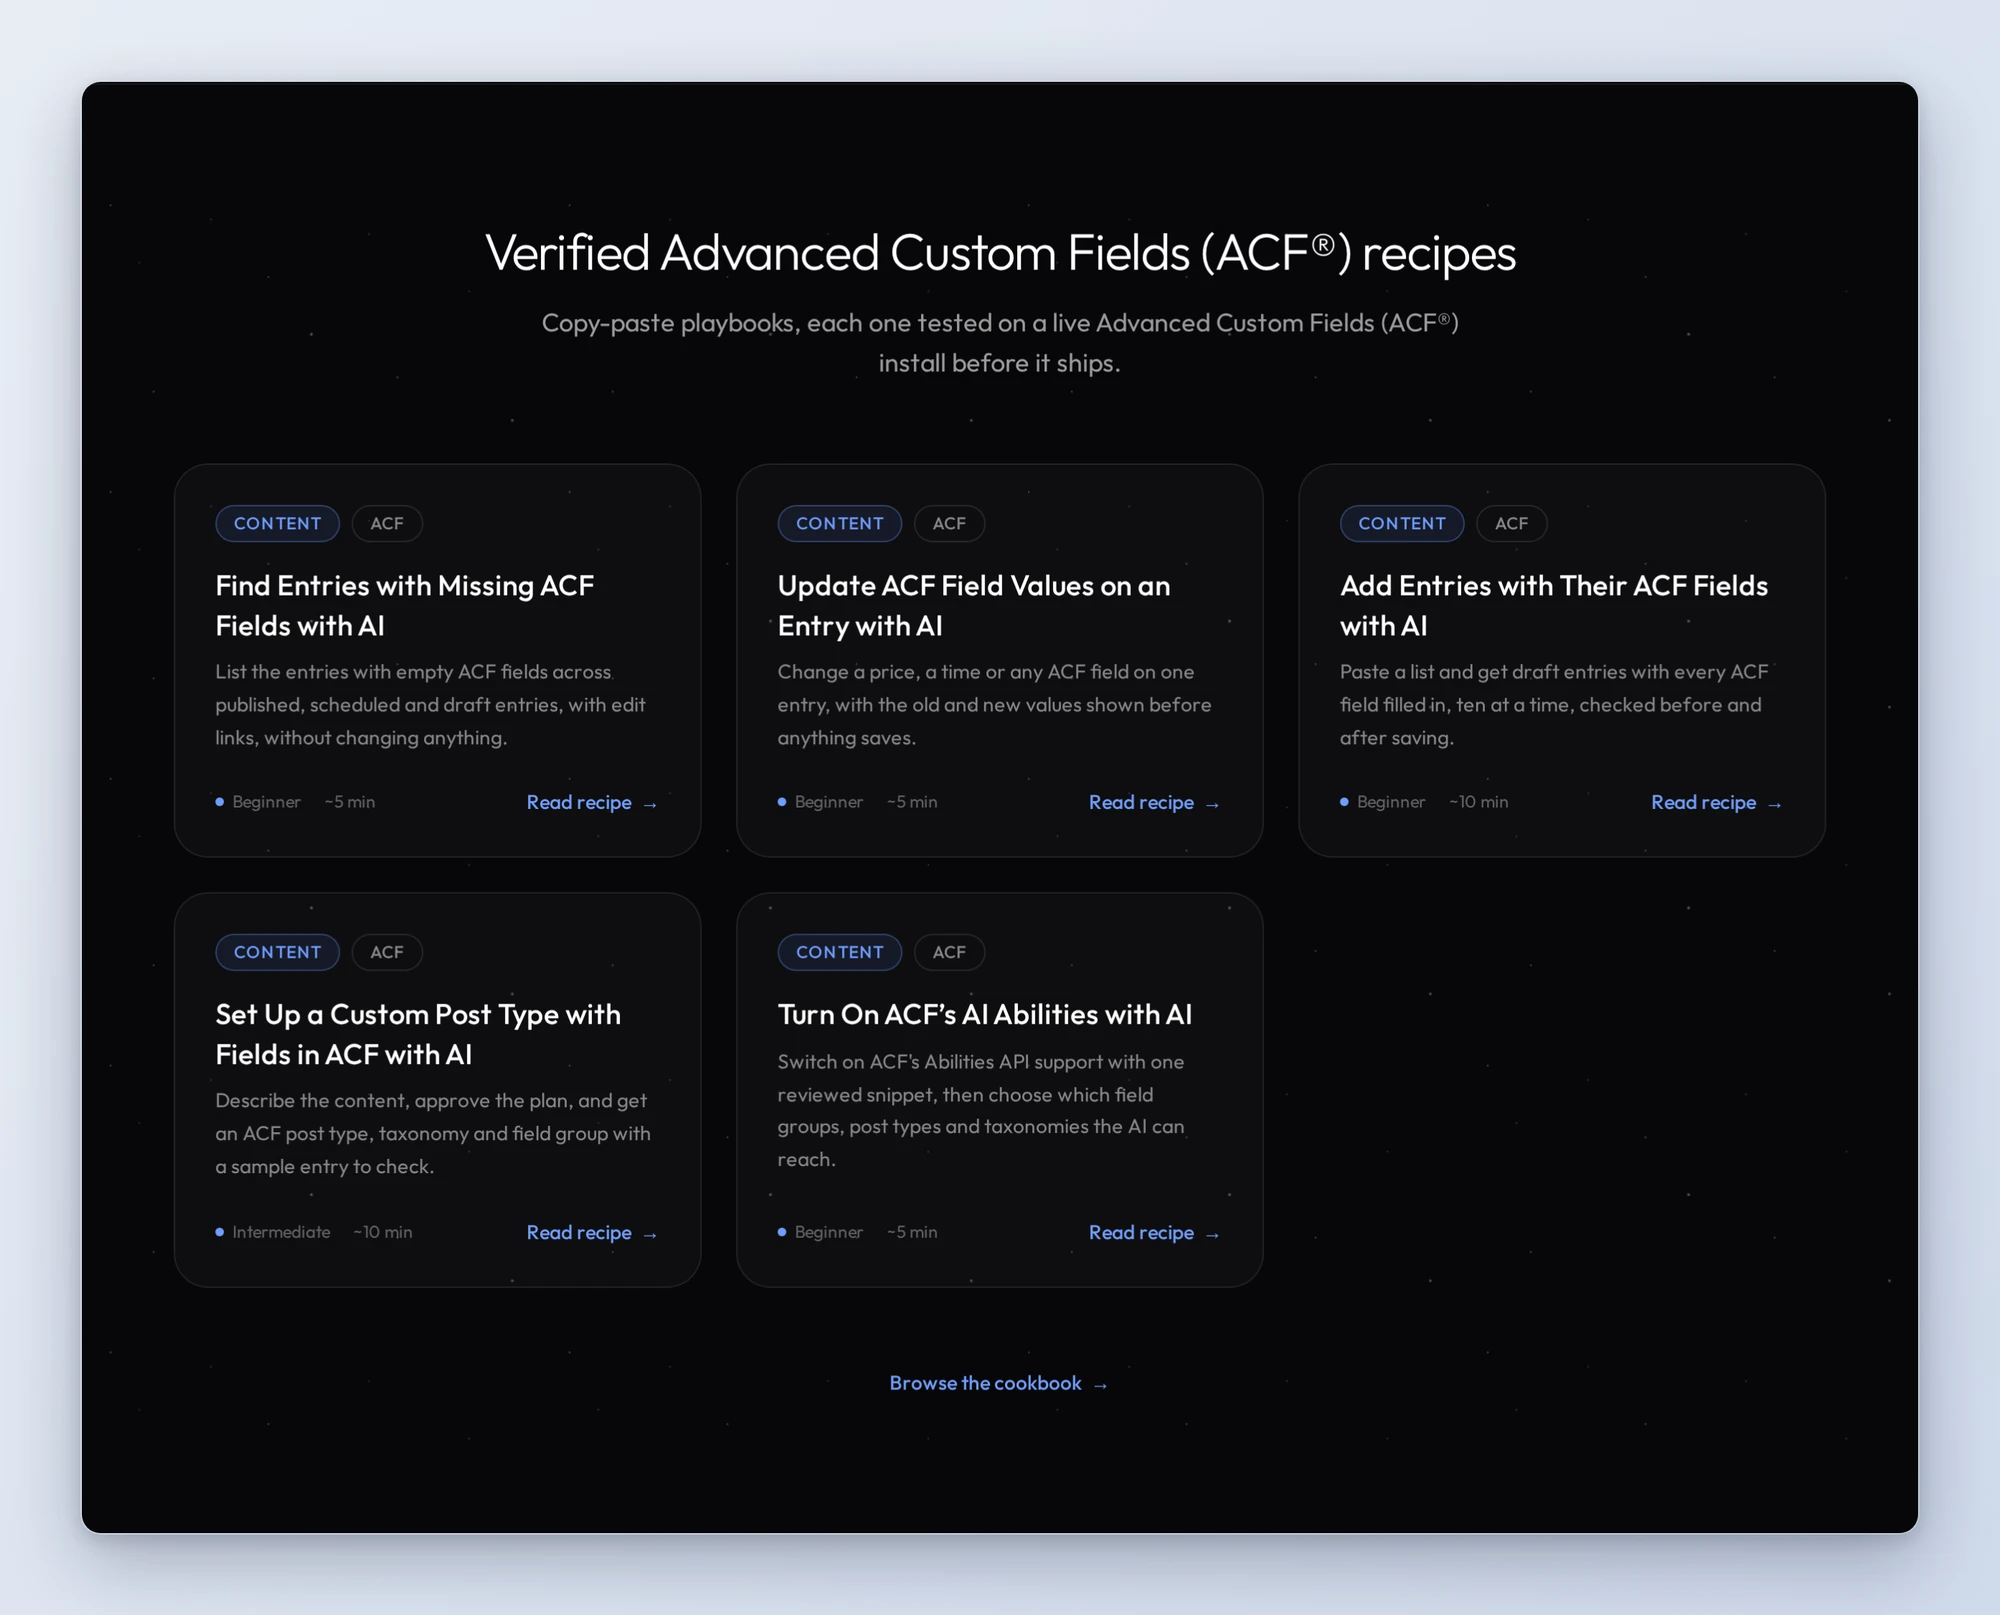Follow the Browse the cookbook link
The height and width of the screenshot is (1615, 2000).
tap(999, 1383)
